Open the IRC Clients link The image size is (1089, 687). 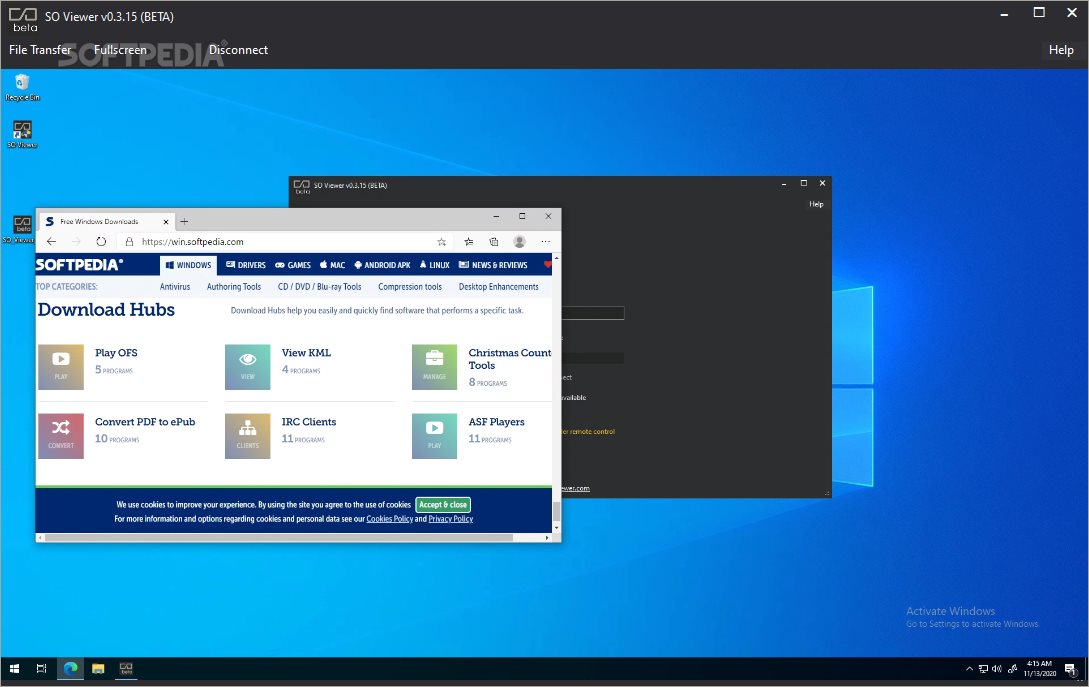tap(309, 422)
